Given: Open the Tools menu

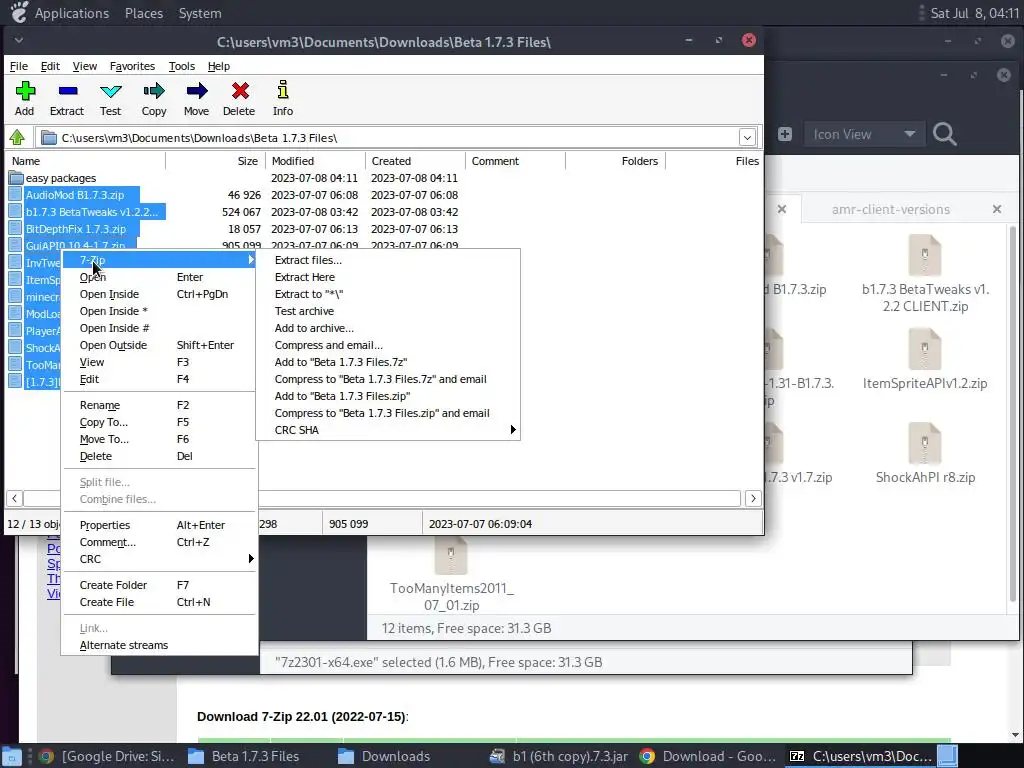Looking at the screenshot, I should 182,66.
